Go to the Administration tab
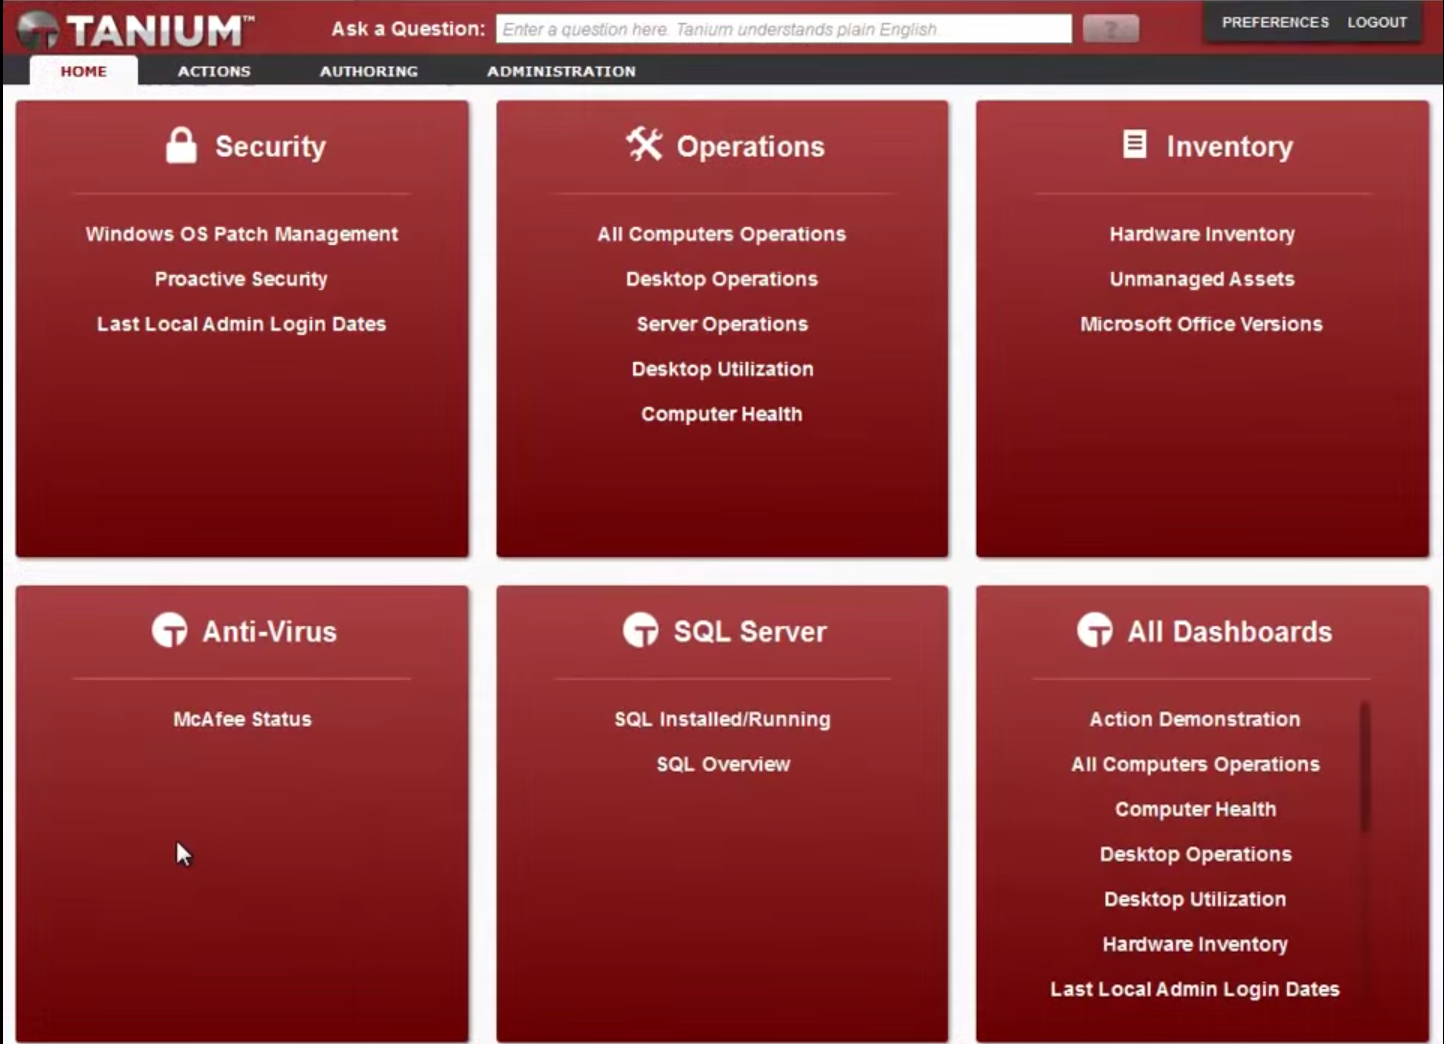This screenshot has width=1444, height=1044. pyautogui.click(x=561, y=71)
